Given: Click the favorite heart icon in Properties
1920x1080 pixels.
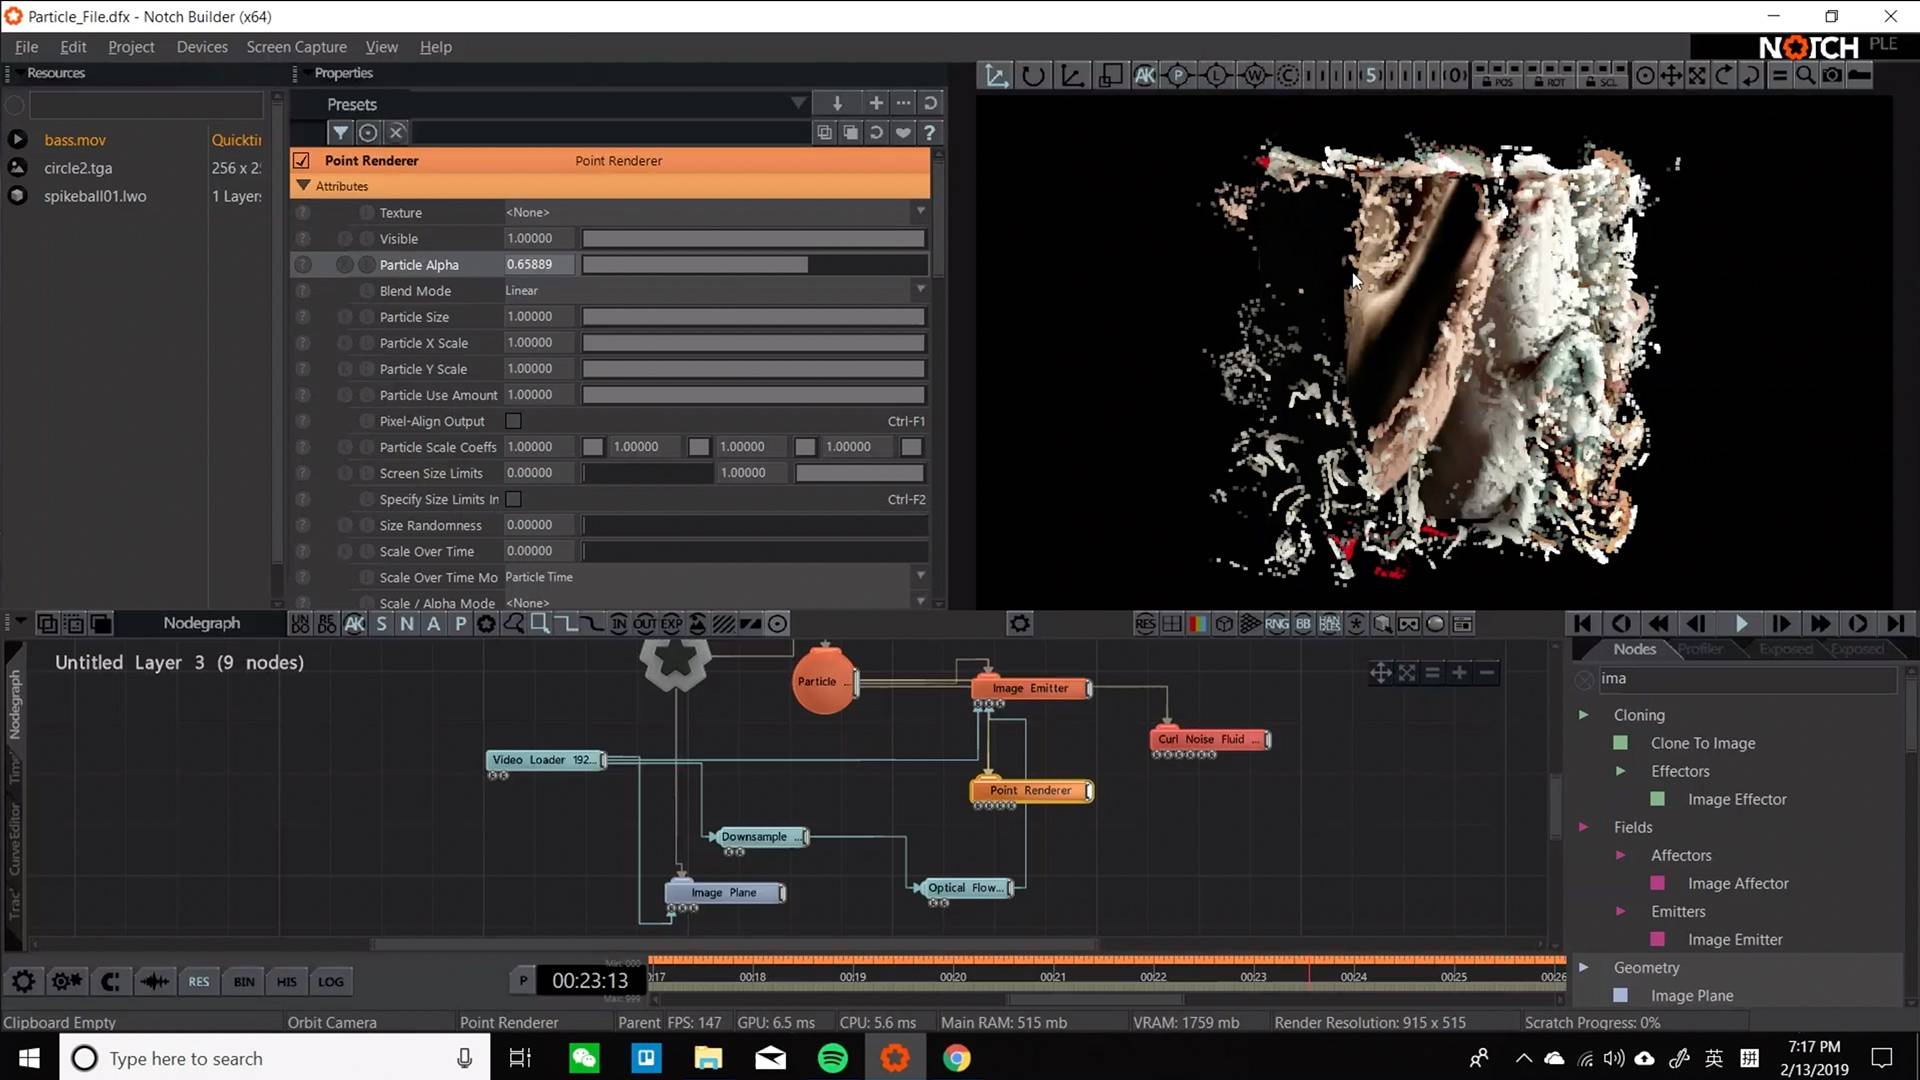Looking at the screenshot, I should click(903, 132).
